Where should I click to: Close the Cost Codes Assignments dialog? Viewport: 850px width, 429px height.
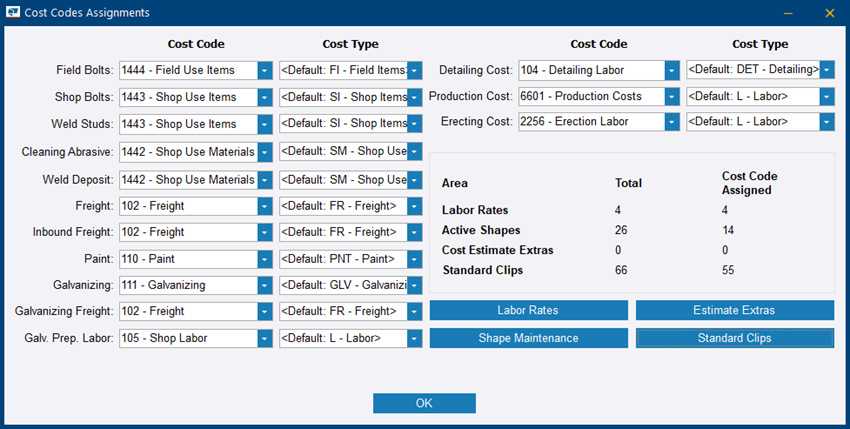[829, 13]
